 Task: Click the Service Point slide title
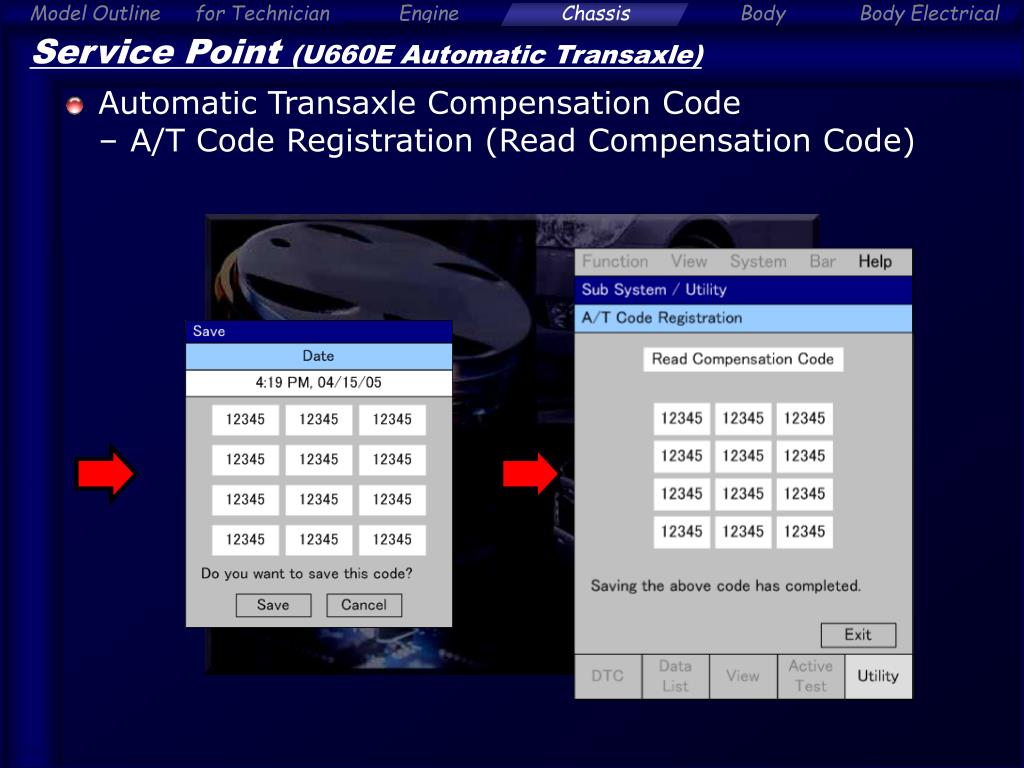[x=367, y=52]
